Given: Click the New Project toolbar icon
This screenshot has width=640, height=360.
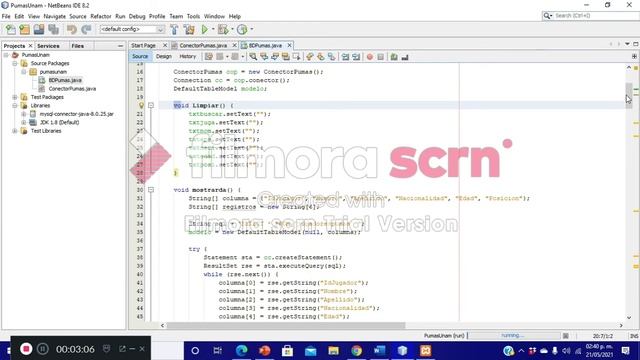Looking at the screenshot, I should (x=24, y=29).
